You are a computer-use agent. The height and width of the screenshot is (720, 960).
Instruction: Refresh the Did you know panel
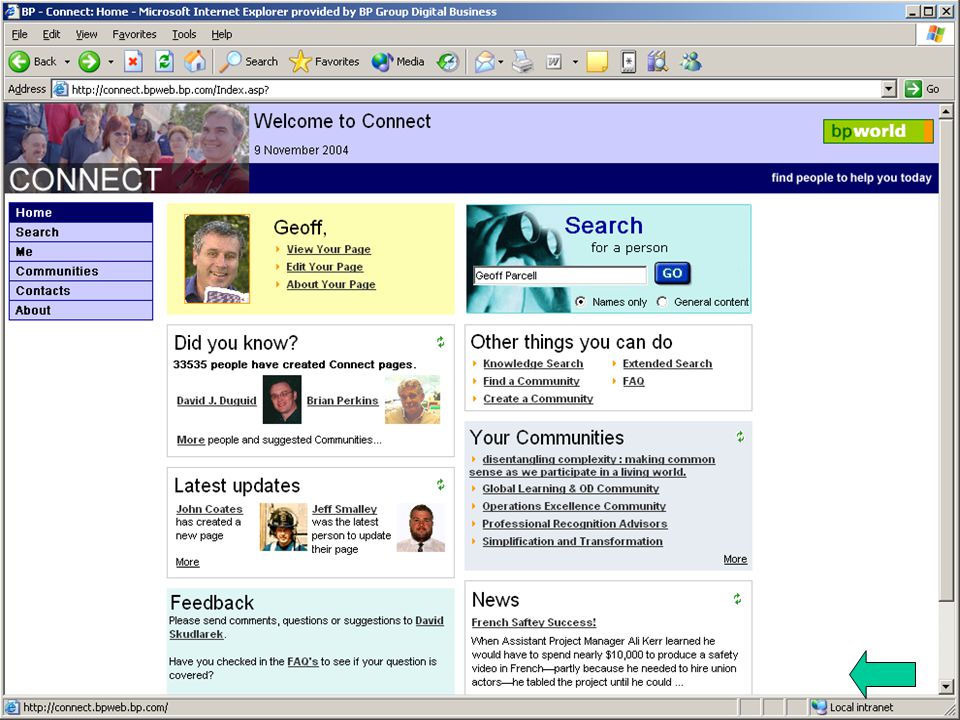click(x=440, y=342)
